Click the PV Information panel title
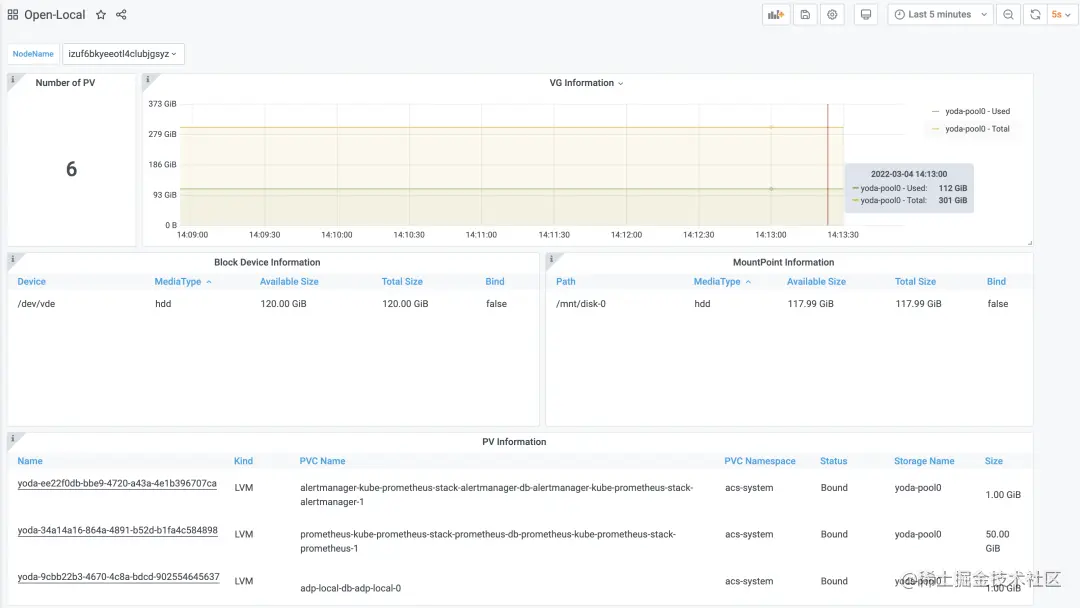This screenshot has width=1080, height=608. (514, 442)
